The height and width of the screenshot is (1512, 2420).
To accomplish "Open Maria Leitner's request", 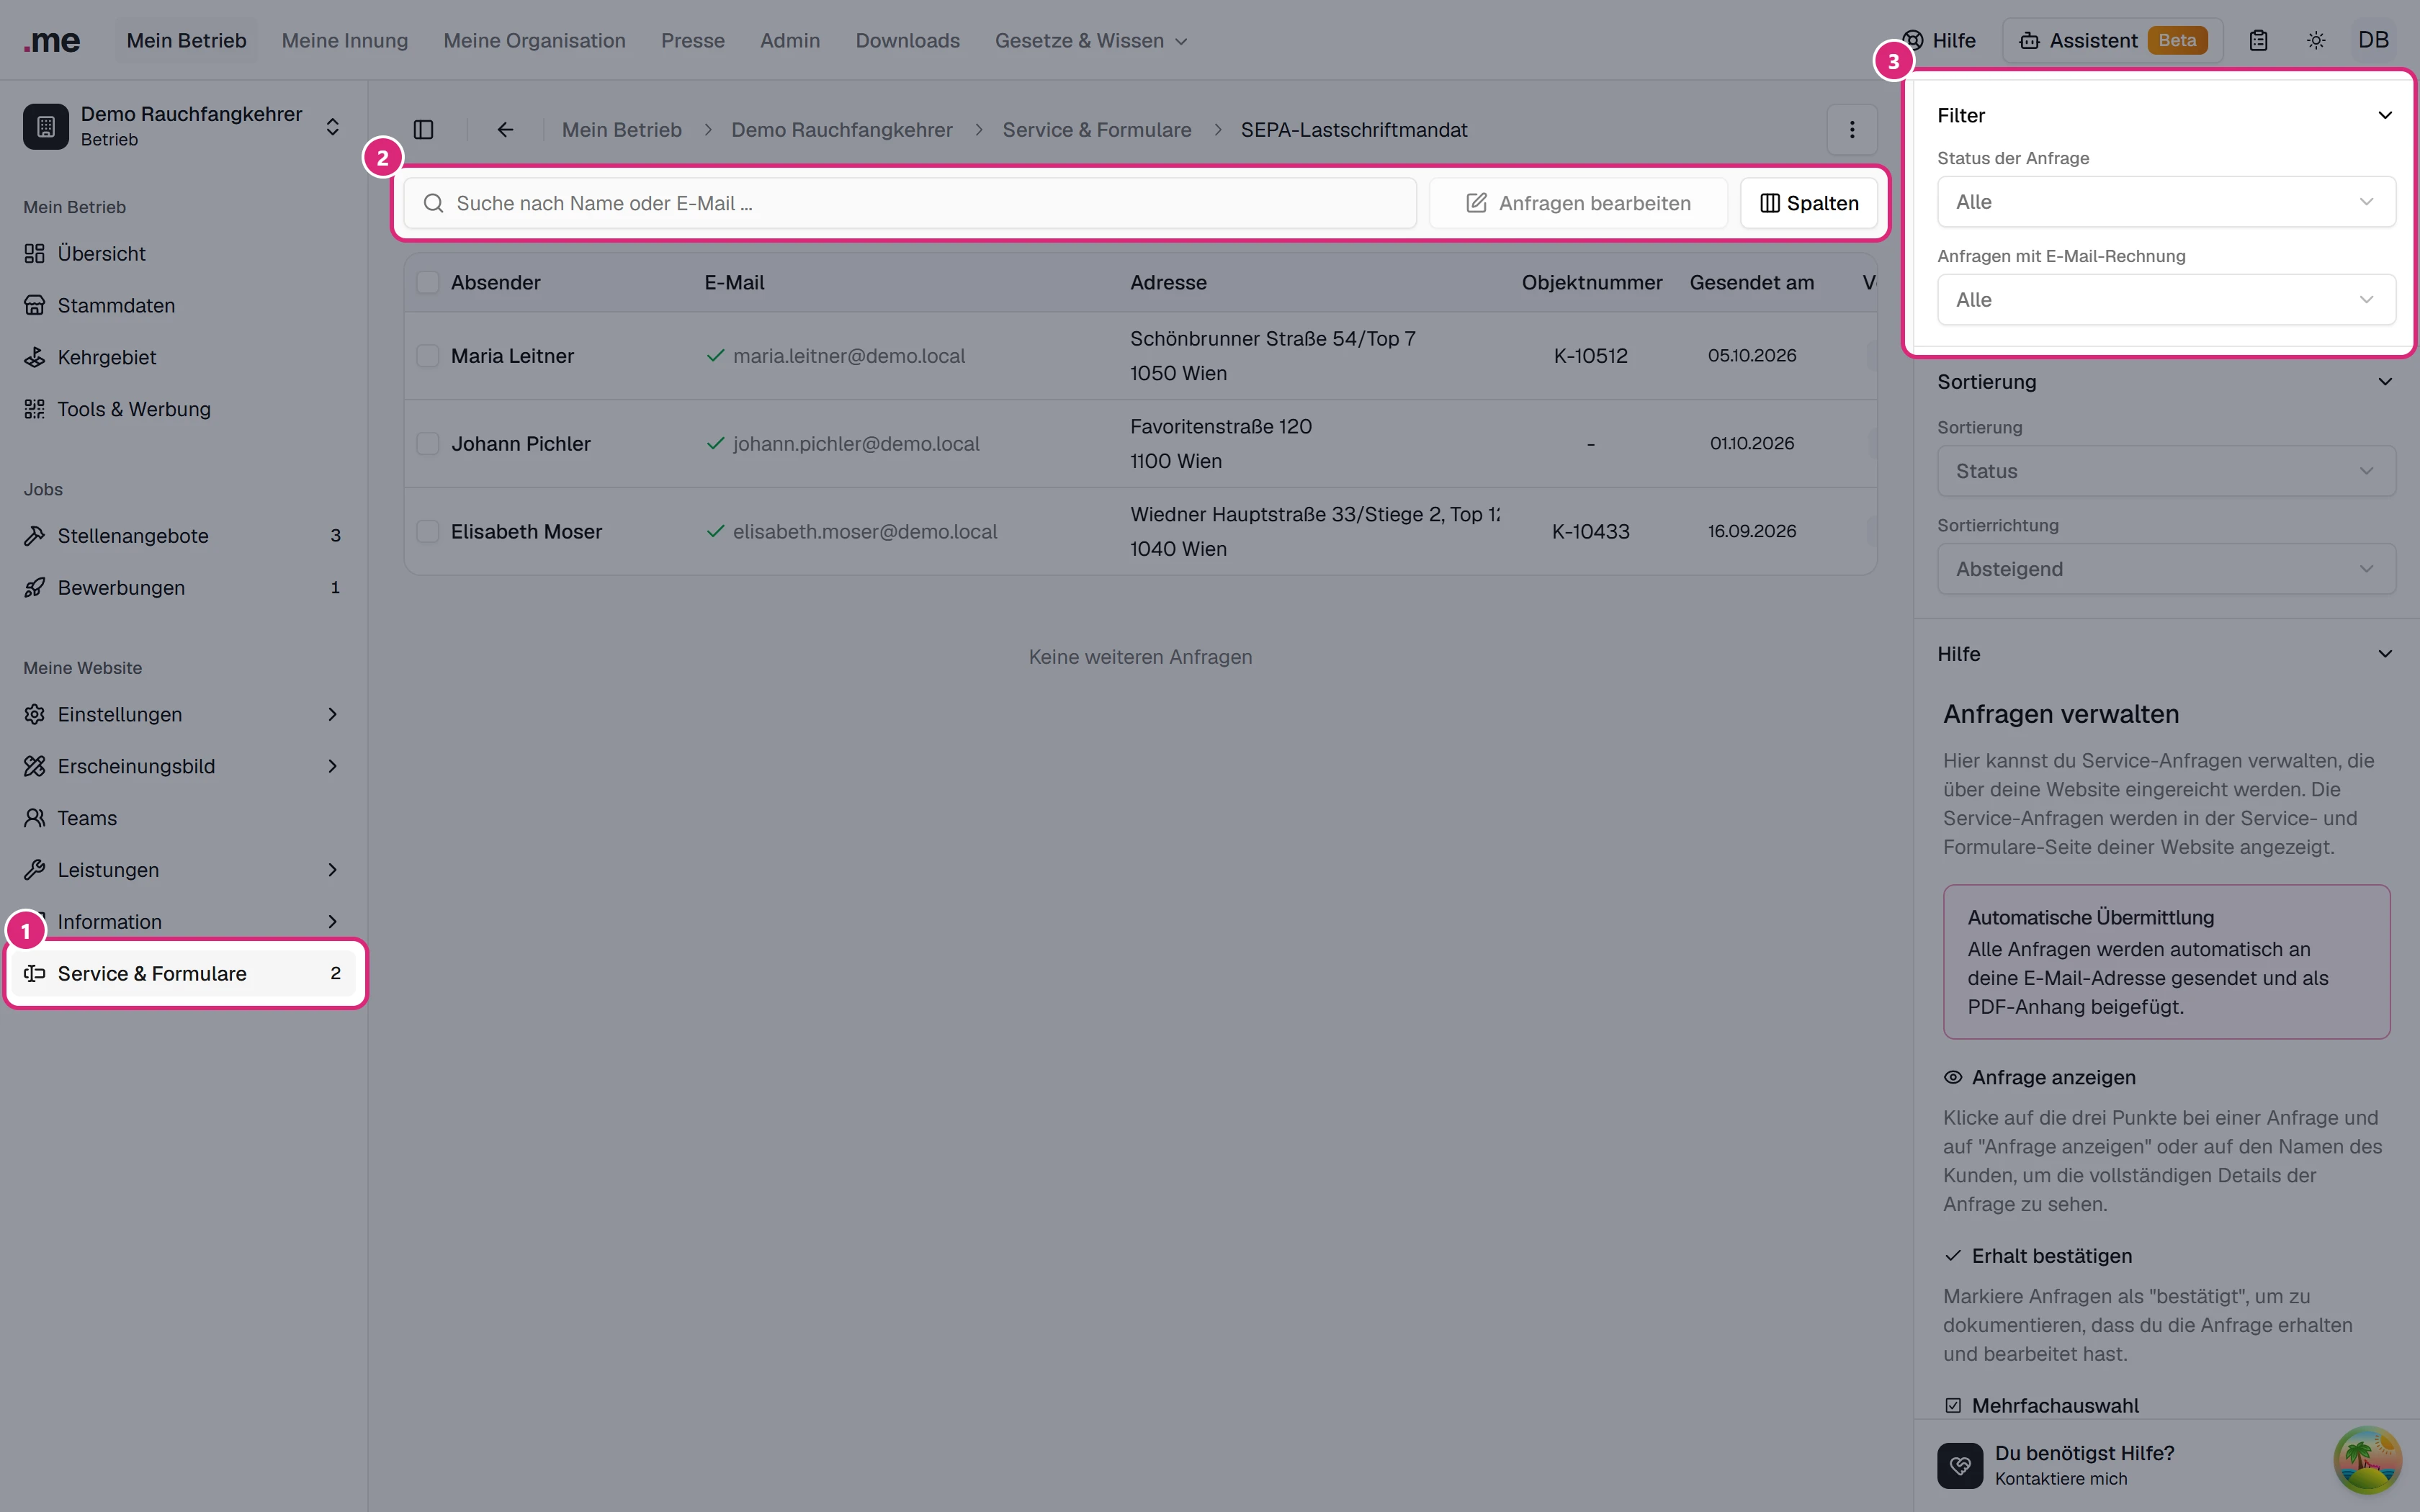I will point(512,356).
